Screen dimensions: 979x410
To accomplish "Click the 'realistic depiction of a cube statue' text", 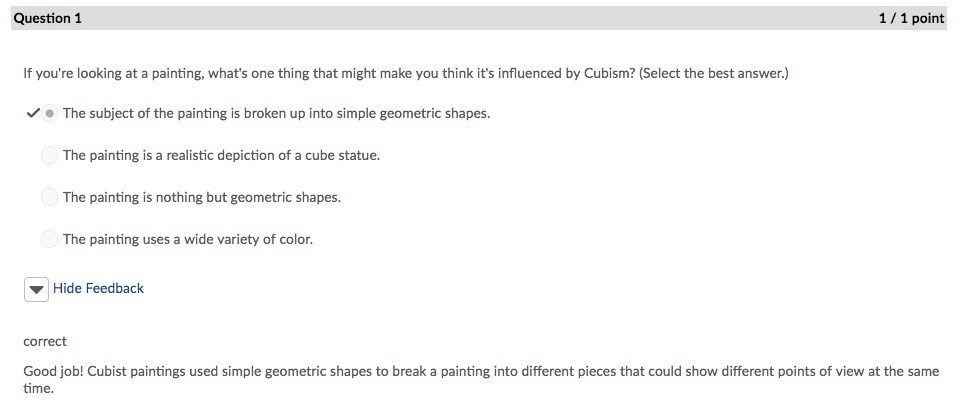I will point(221,155).
